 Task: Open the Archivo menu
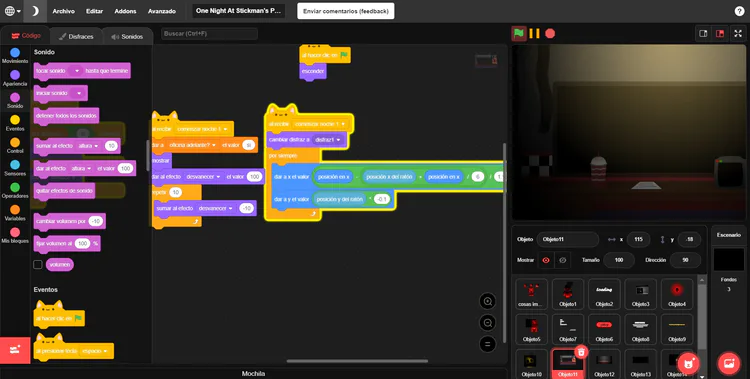(x=64, y=11)
